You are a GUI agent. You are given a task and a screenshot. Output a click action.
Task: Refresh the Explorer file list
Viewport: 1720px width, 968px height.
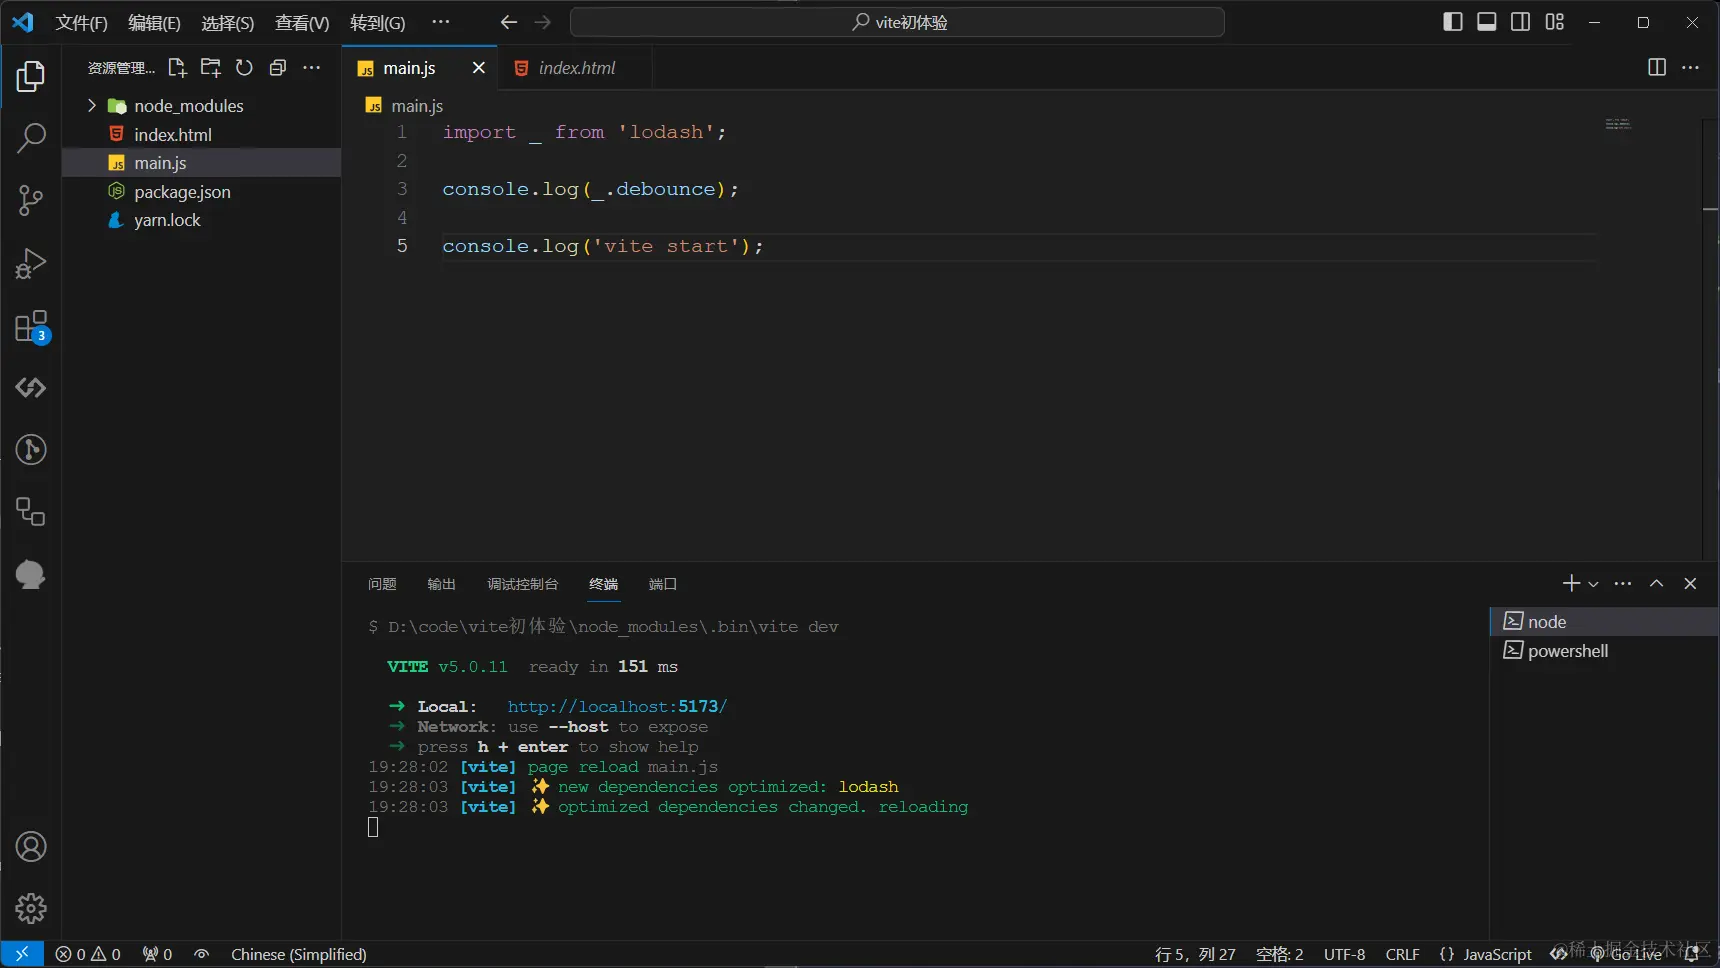pos(244,68)
